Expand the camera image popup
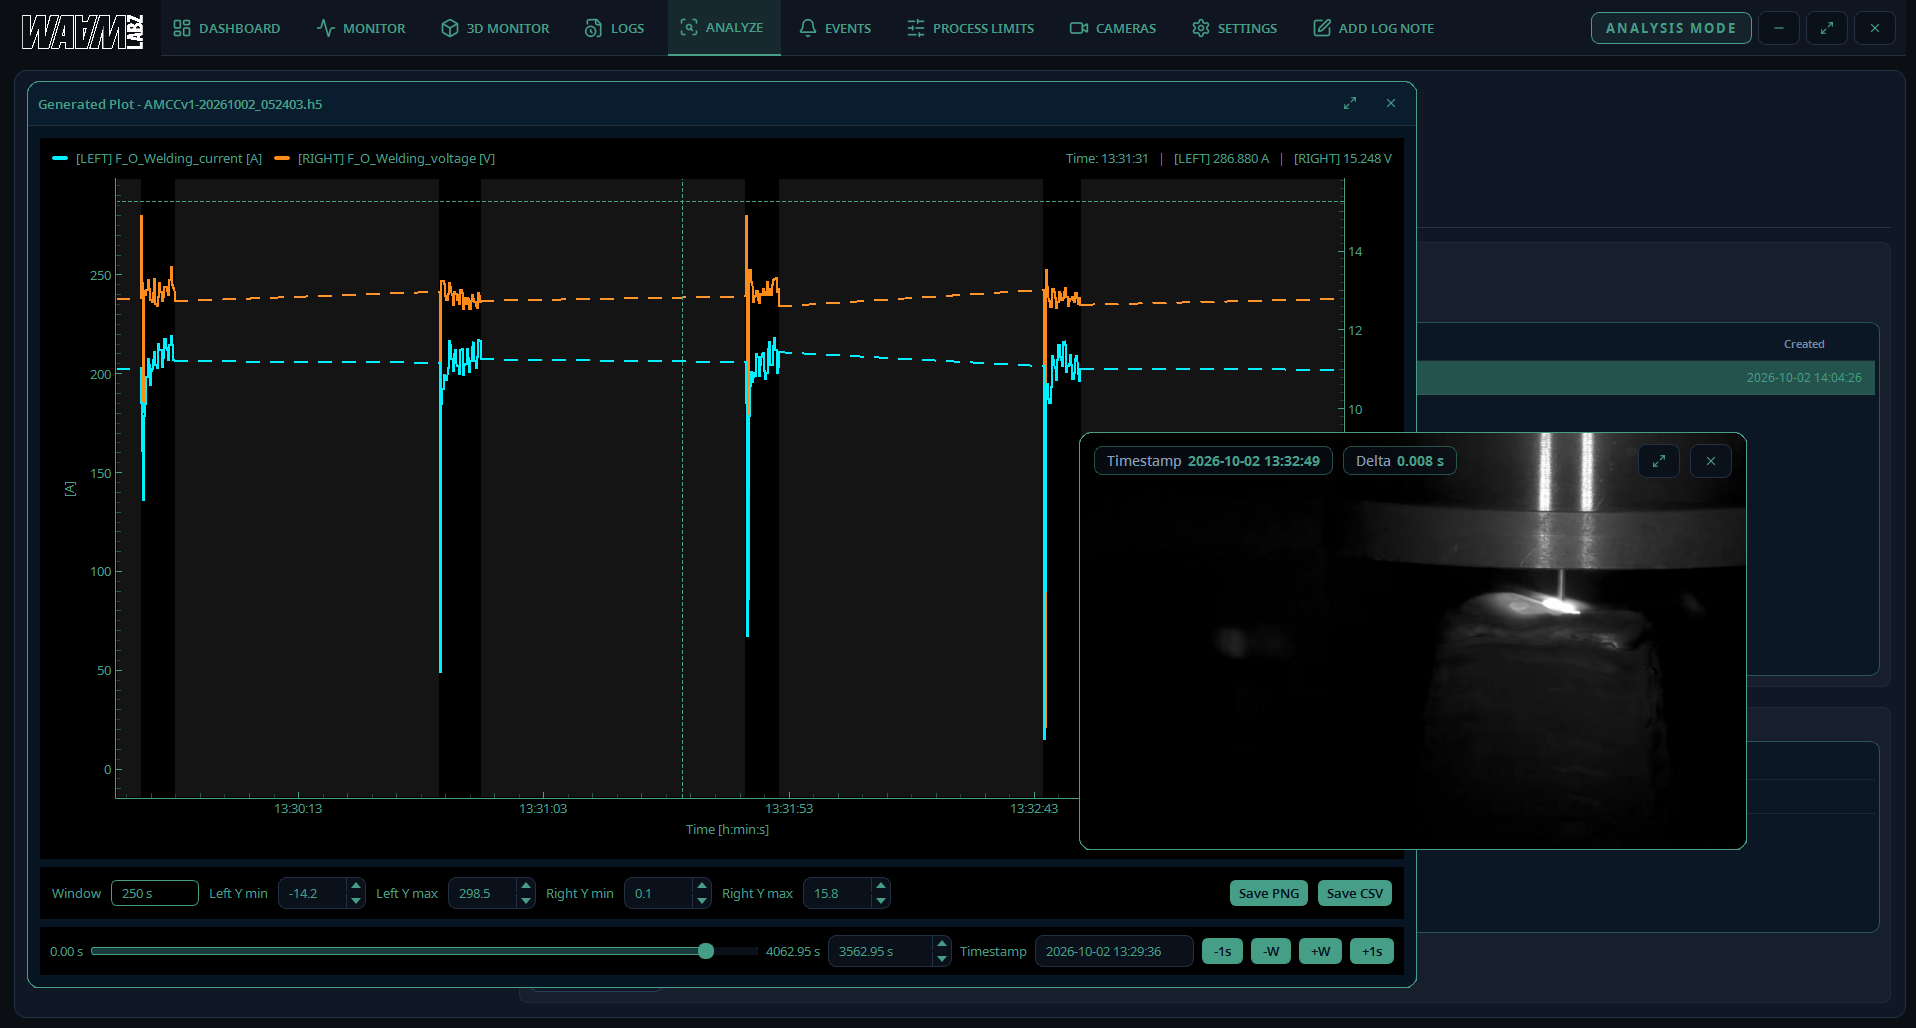Viewport: 1916px width, 1028px height. click(x=1659, y=461)
